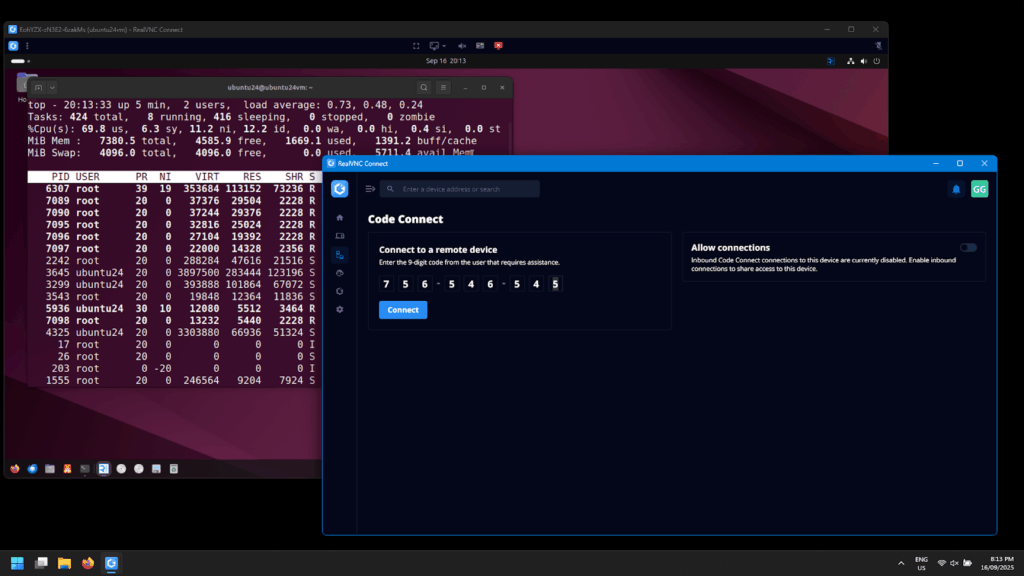The width and height of the screenshot is (1024, 576).
Task: Open Firefox in the Ubuntu dock
Action: coord(15,468)
